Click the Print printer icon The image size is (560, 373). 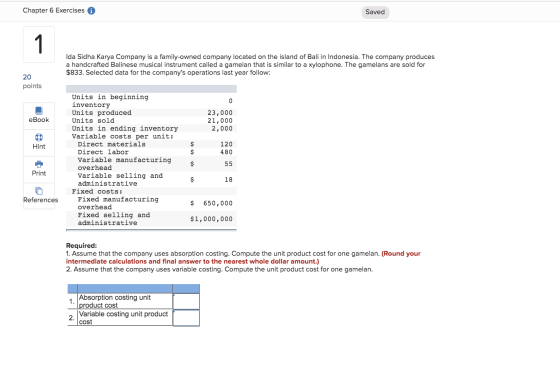[39, 164]
